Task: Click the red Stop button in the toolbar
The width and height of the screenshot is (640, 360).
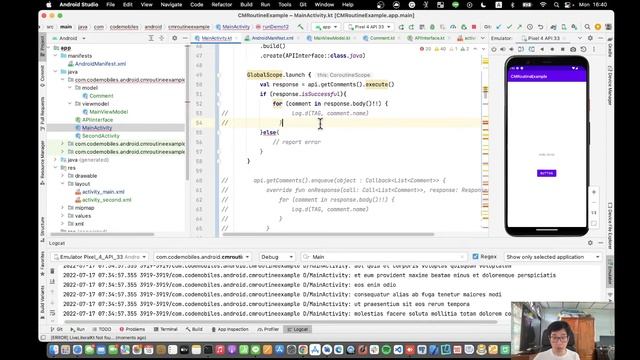Action: click(x=474, y=27)
